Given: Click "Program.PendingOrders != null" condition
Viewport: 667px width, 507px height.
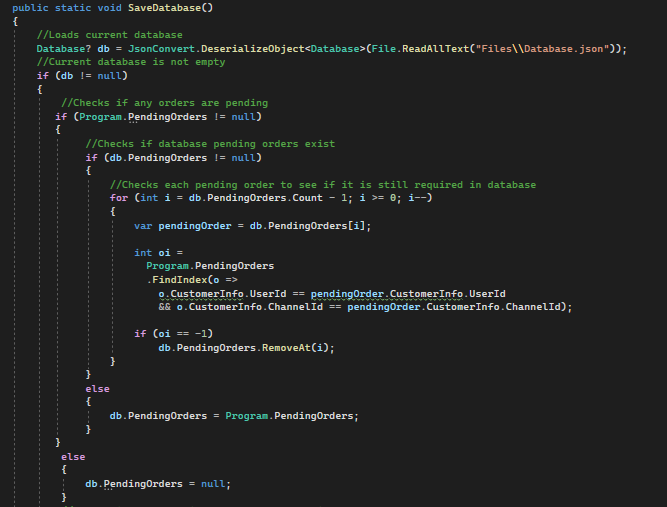Looking at the screenshot, I should 168,117.
